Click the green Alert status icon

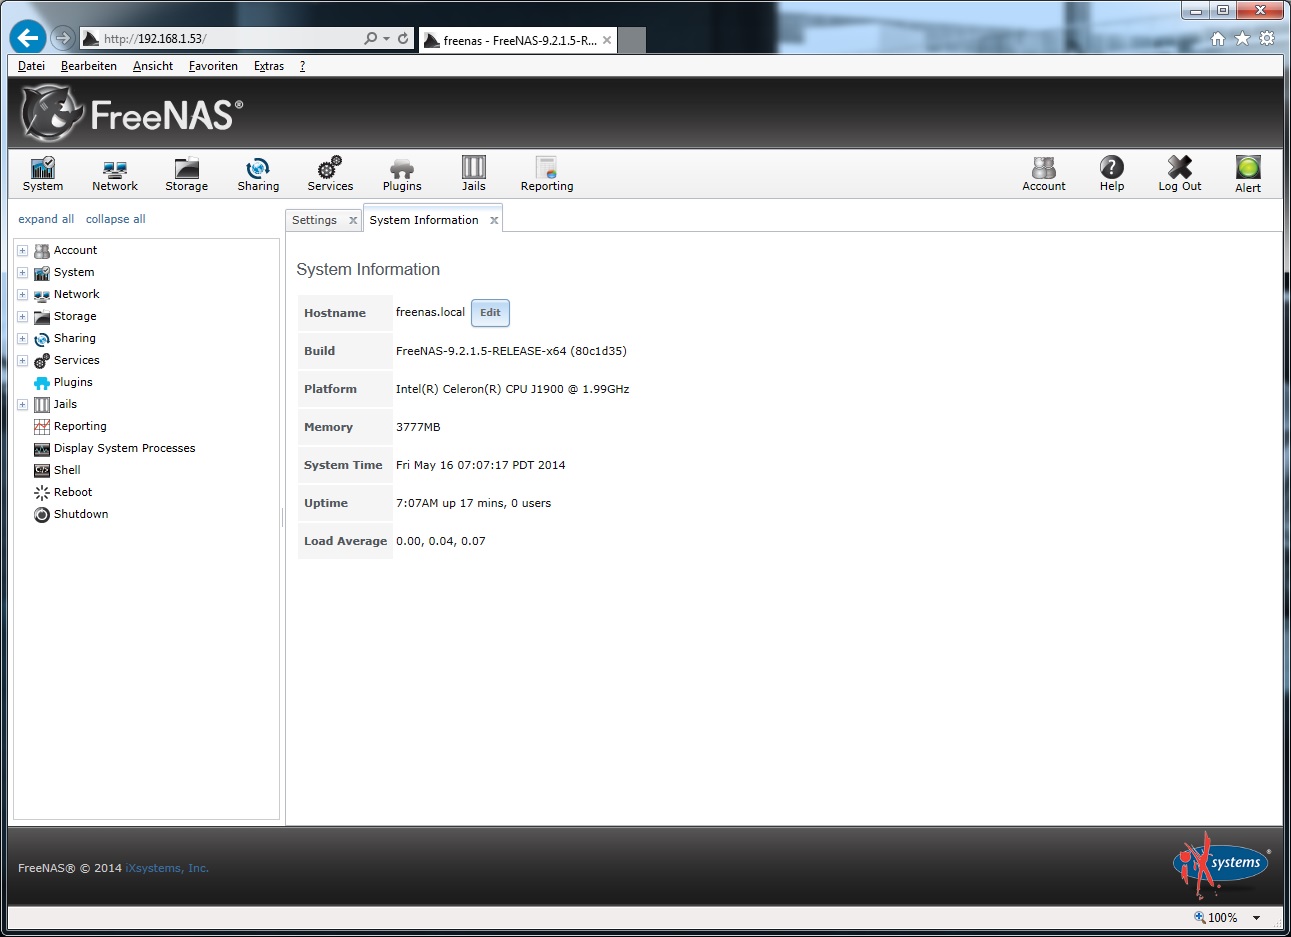[1248, 167]
